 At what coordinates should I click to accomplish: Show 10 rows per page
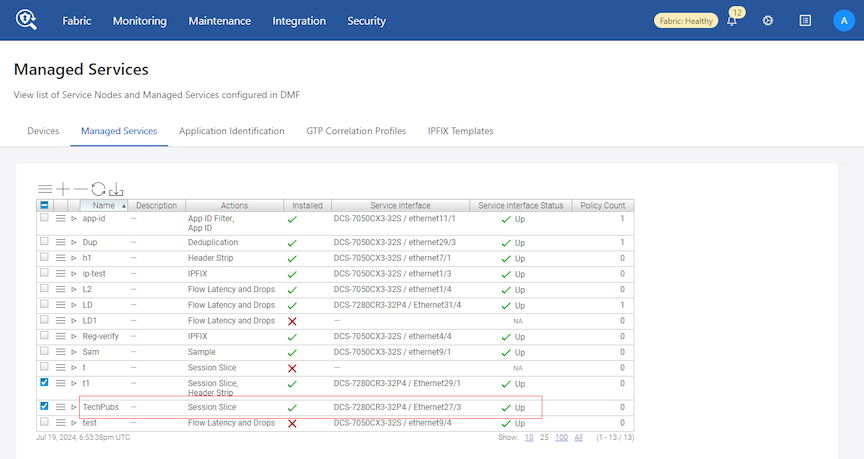(529, 438)
